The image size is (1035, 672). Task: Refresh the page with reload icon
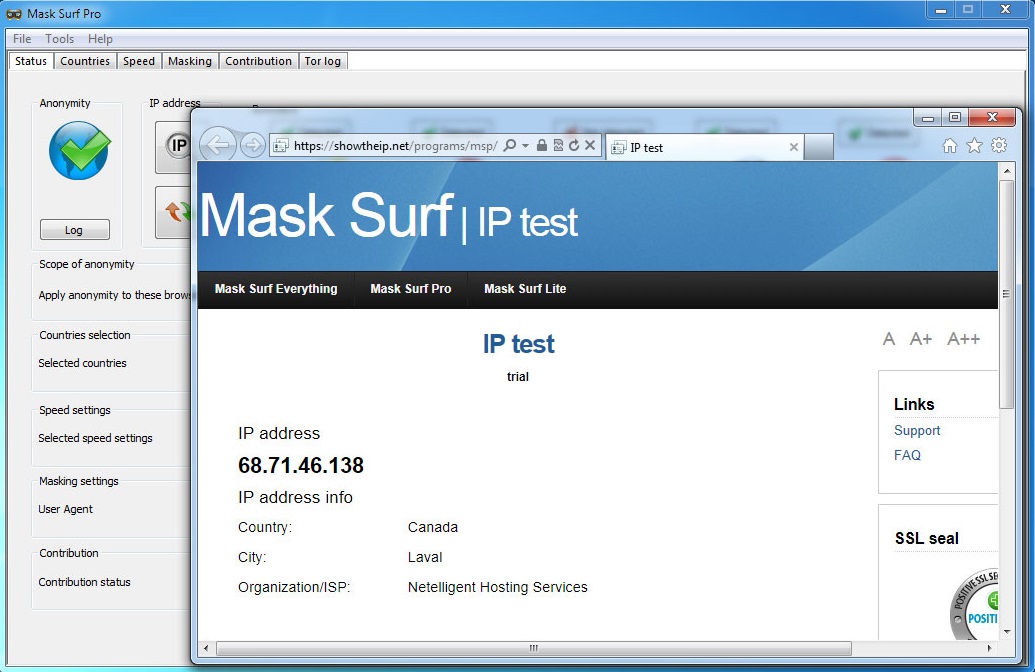pos(574,145)
